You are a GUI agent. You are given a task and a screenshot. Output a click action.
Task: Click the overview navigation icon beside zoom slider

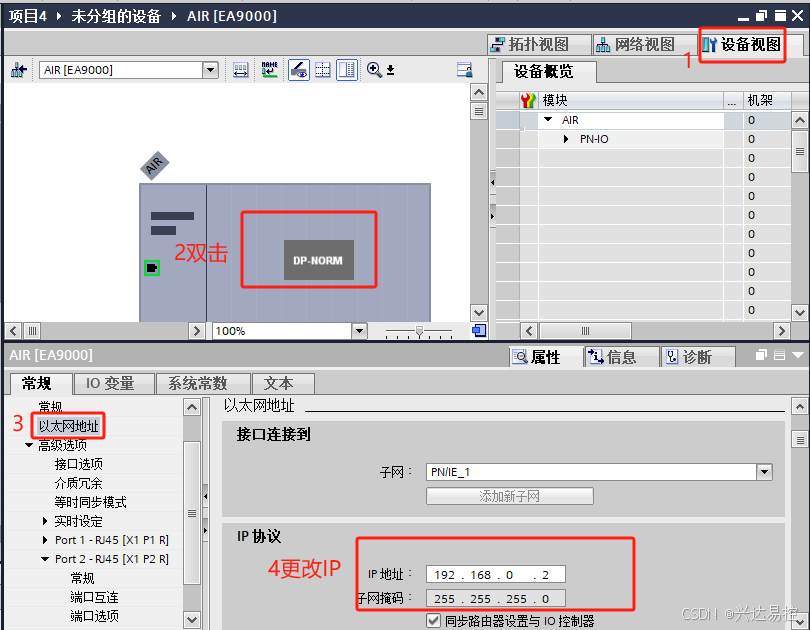click(x=479, y=331)
